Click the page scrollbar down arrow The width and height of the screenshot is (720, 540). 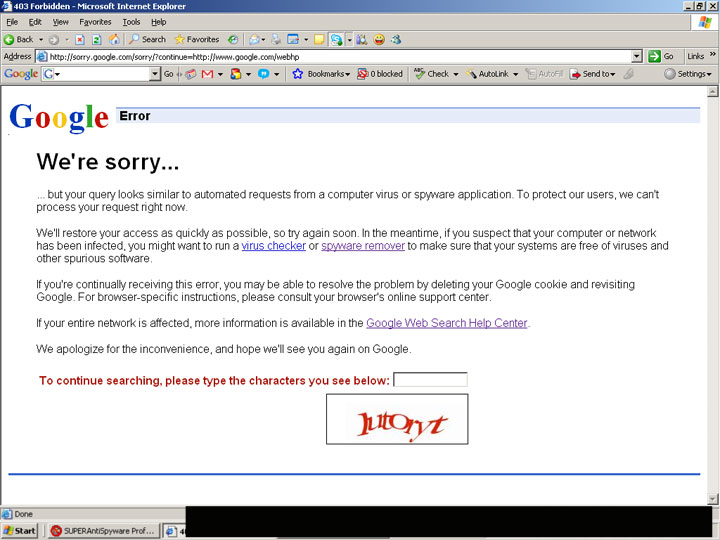pos(713,499)
